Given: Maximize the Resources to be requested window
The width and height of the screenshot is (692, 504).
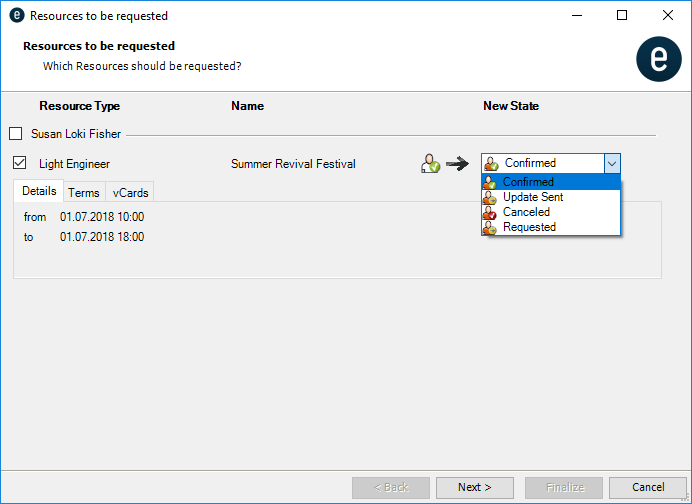Looking at the screenshot, I should (x=622, y=16).
